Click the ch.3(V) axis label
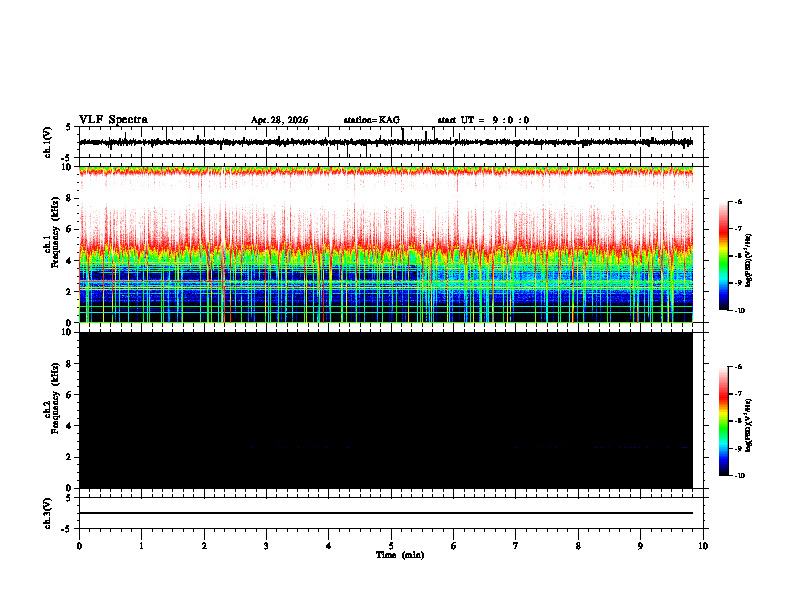 (x=47, y=513)
